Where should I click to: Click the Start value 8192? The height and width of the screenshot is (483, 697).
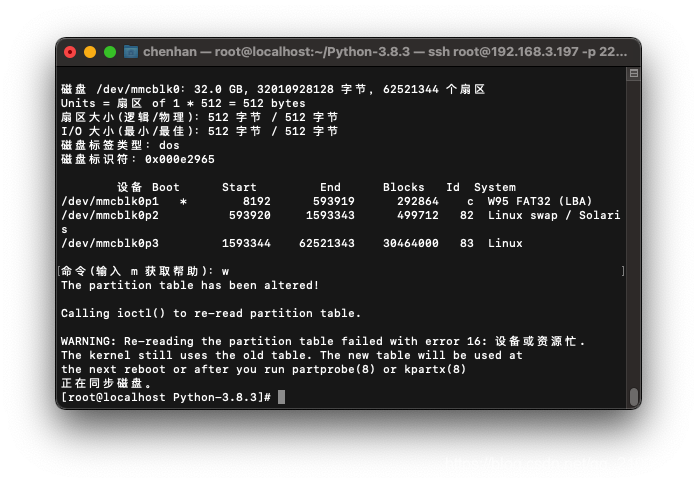(256, 201)
